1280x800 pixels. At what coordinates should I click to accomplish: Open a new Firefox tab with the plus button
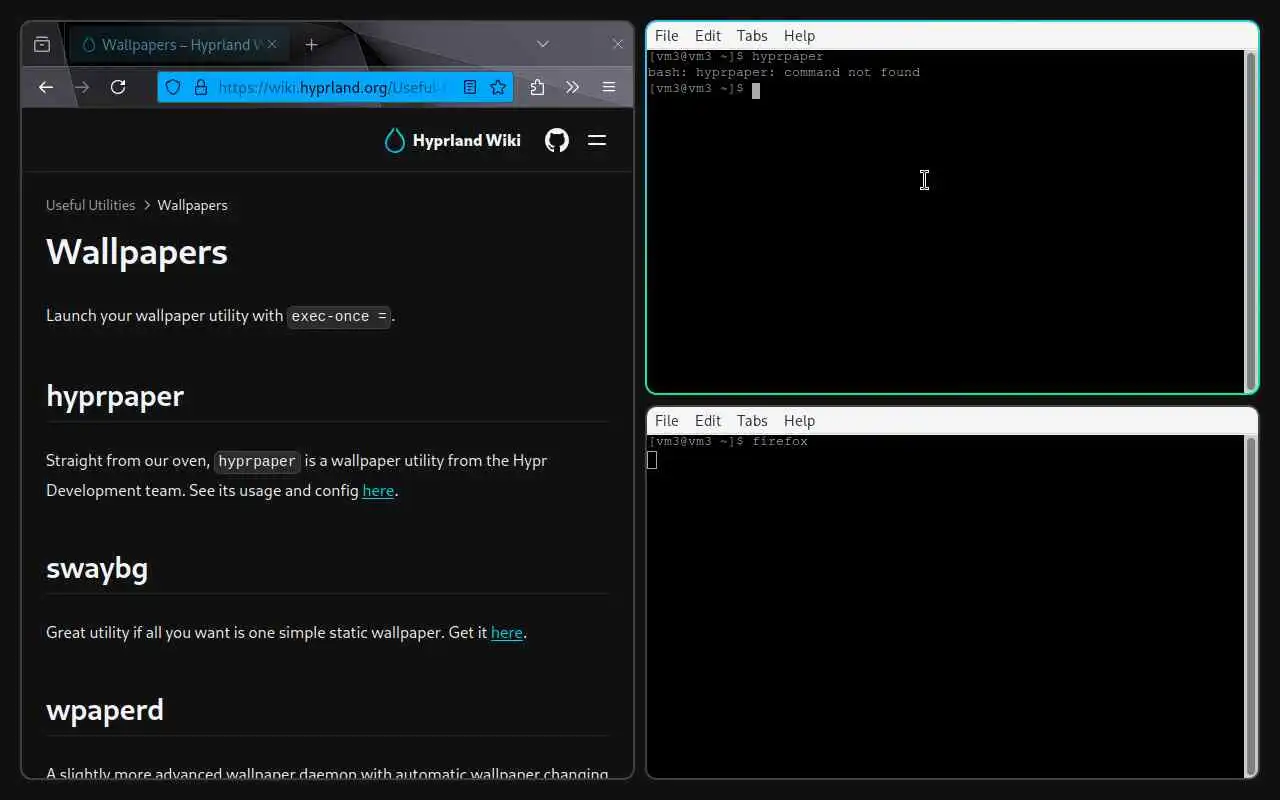pos(311,44)
